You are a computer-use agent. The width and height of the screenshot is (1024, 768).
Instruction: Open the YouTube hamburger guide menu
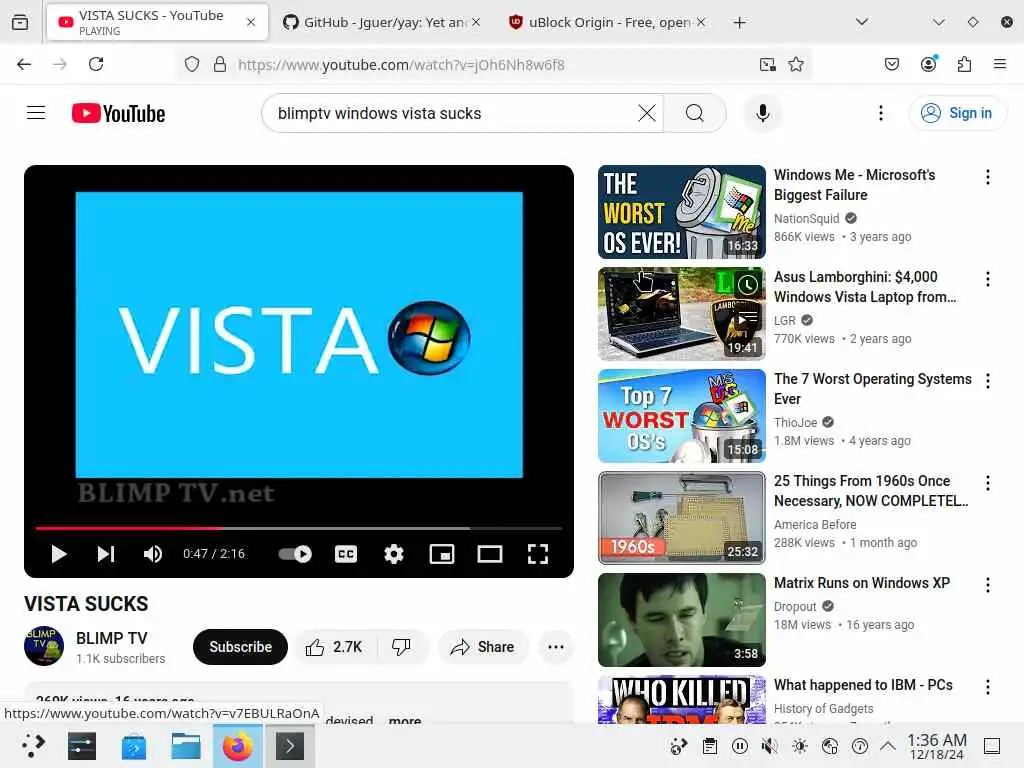tap(36, 113)
